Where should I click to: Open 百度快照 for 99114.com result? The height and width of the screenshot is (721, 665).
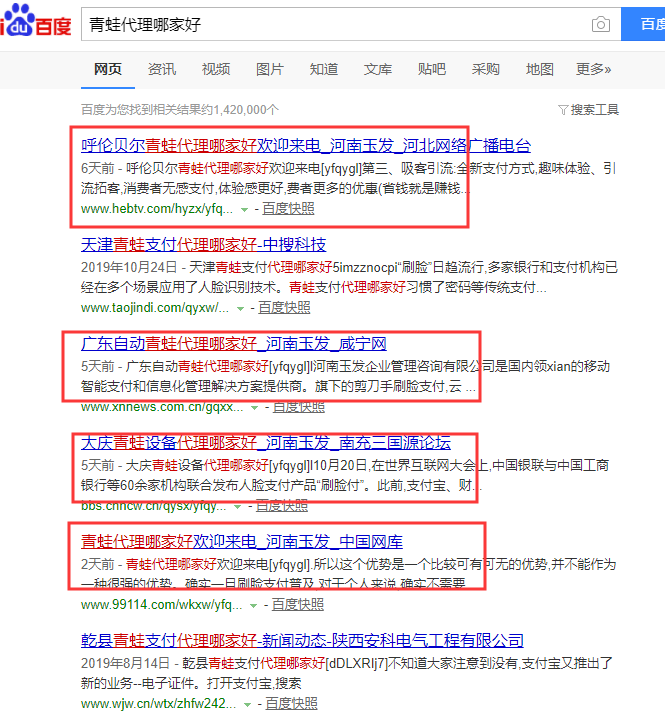tap(298, 604)
